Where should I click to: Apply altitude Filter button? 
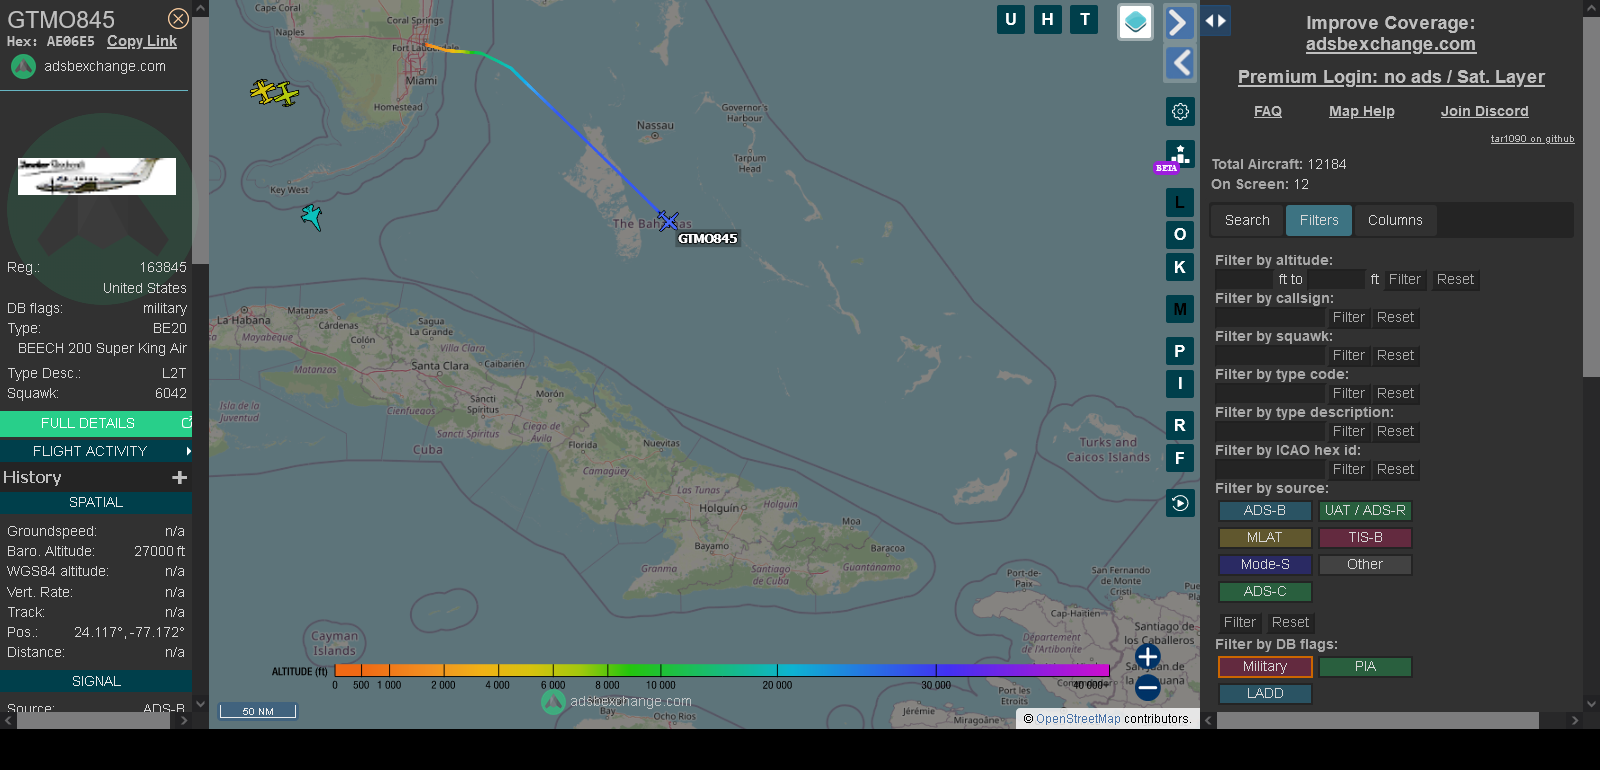[1405, 280]
